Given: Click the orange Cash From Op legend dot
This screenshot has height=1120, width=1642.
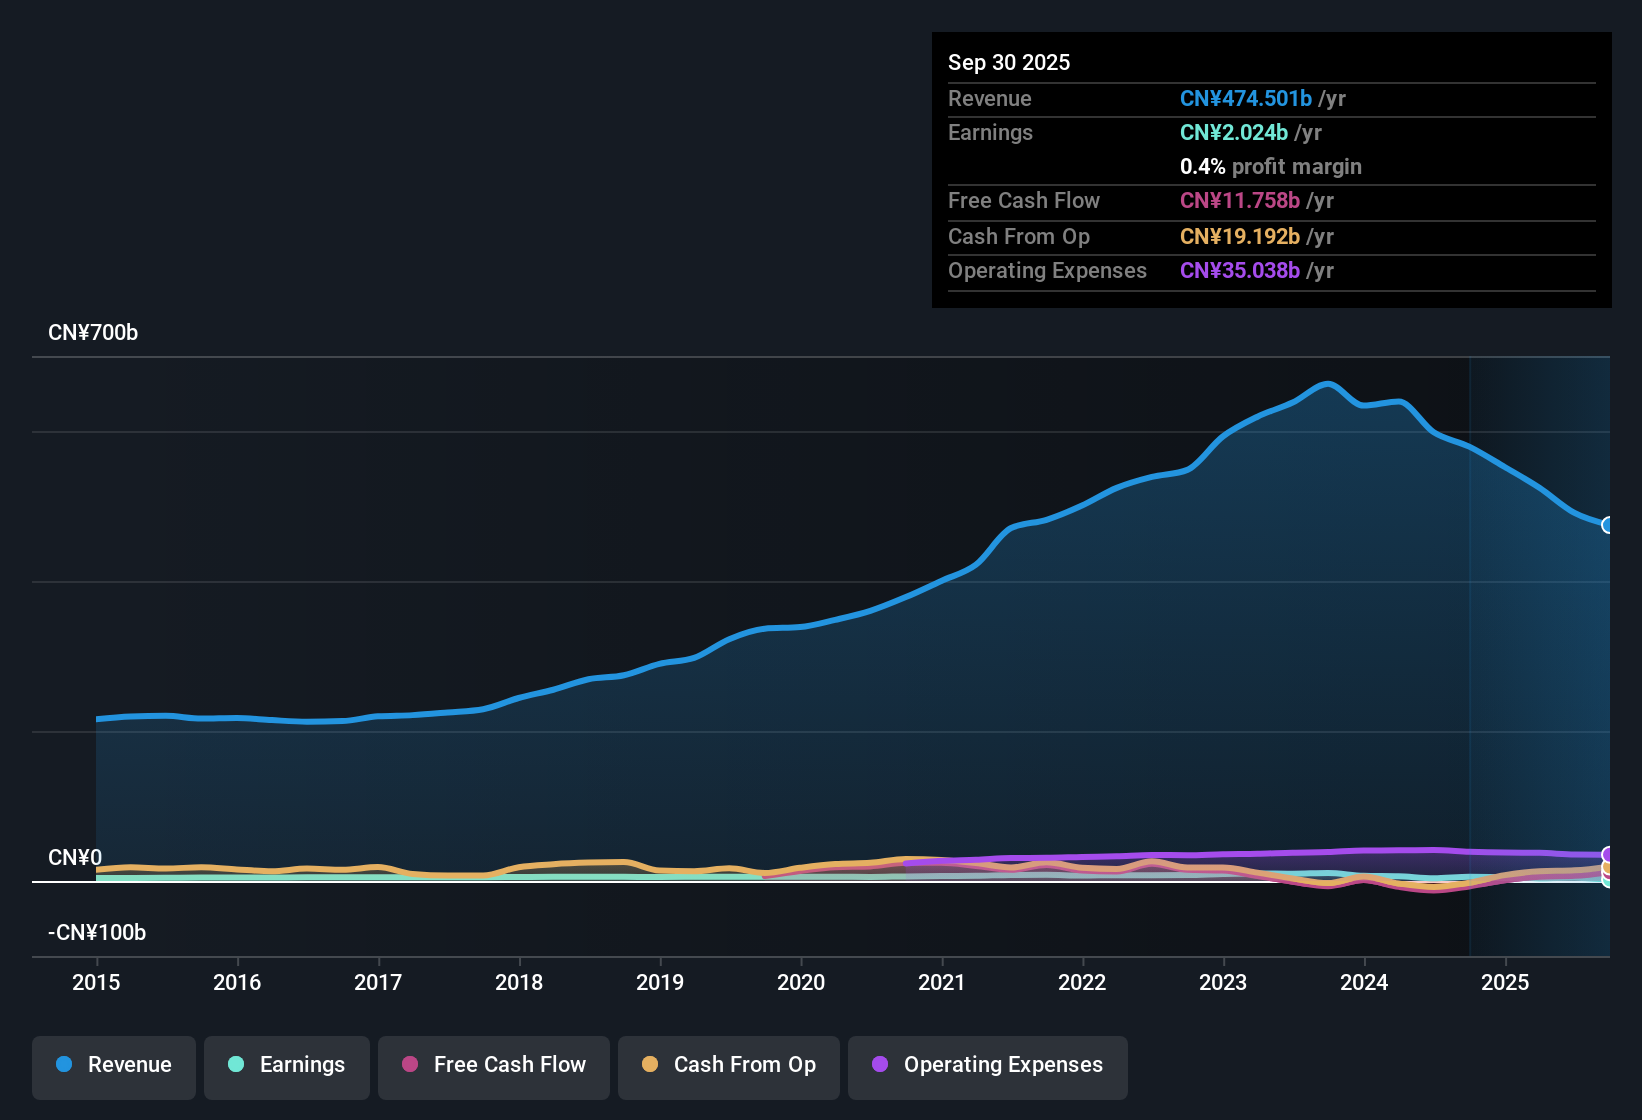Looking at the screenshot, I should point(649,1065).
